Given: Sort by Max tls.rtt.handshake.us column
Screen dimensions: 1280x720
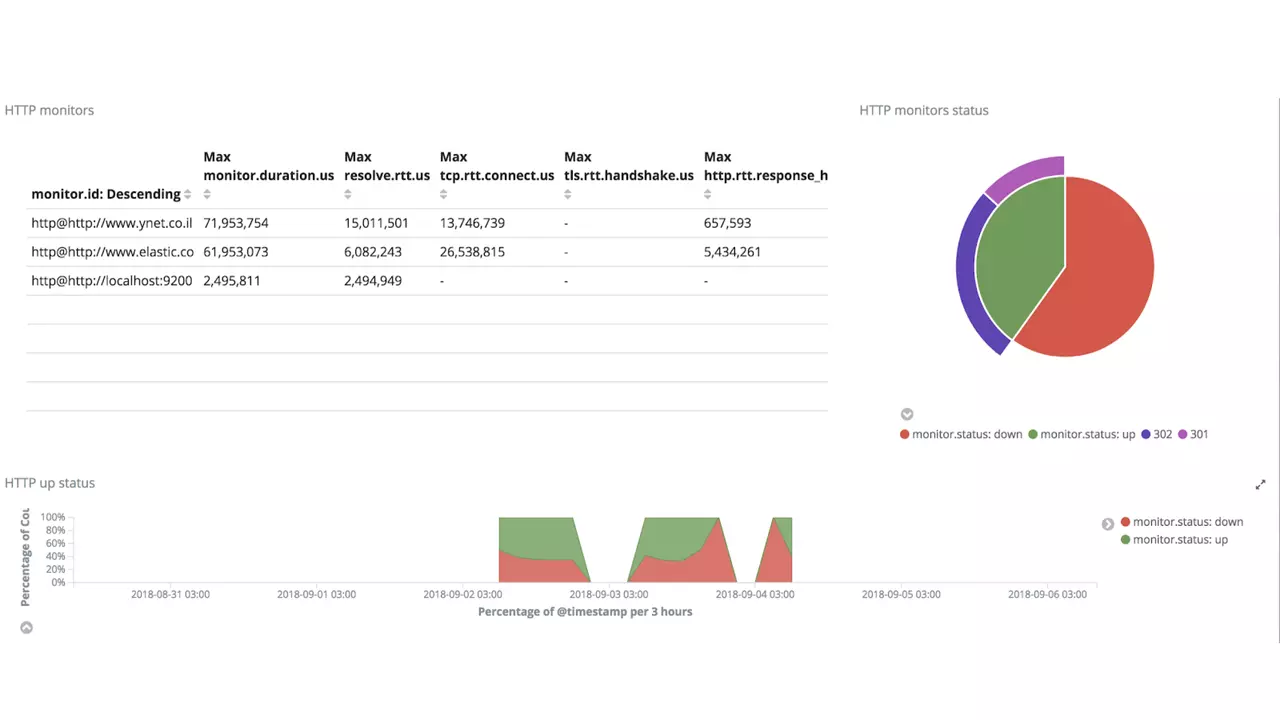Looking at the screenshot, I should (x=568, y=195).
